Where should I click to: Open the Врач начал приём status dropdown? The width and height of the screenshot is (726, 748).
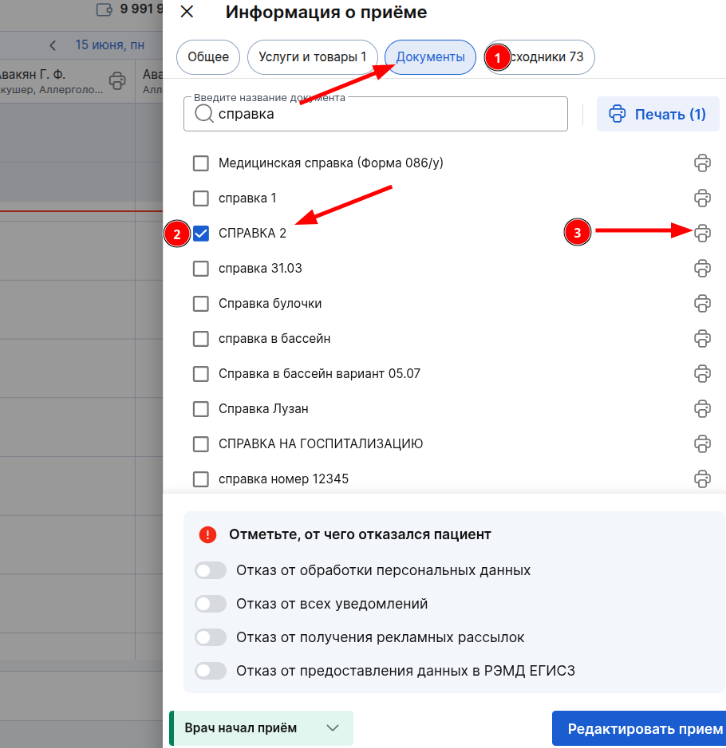(261, 728)
